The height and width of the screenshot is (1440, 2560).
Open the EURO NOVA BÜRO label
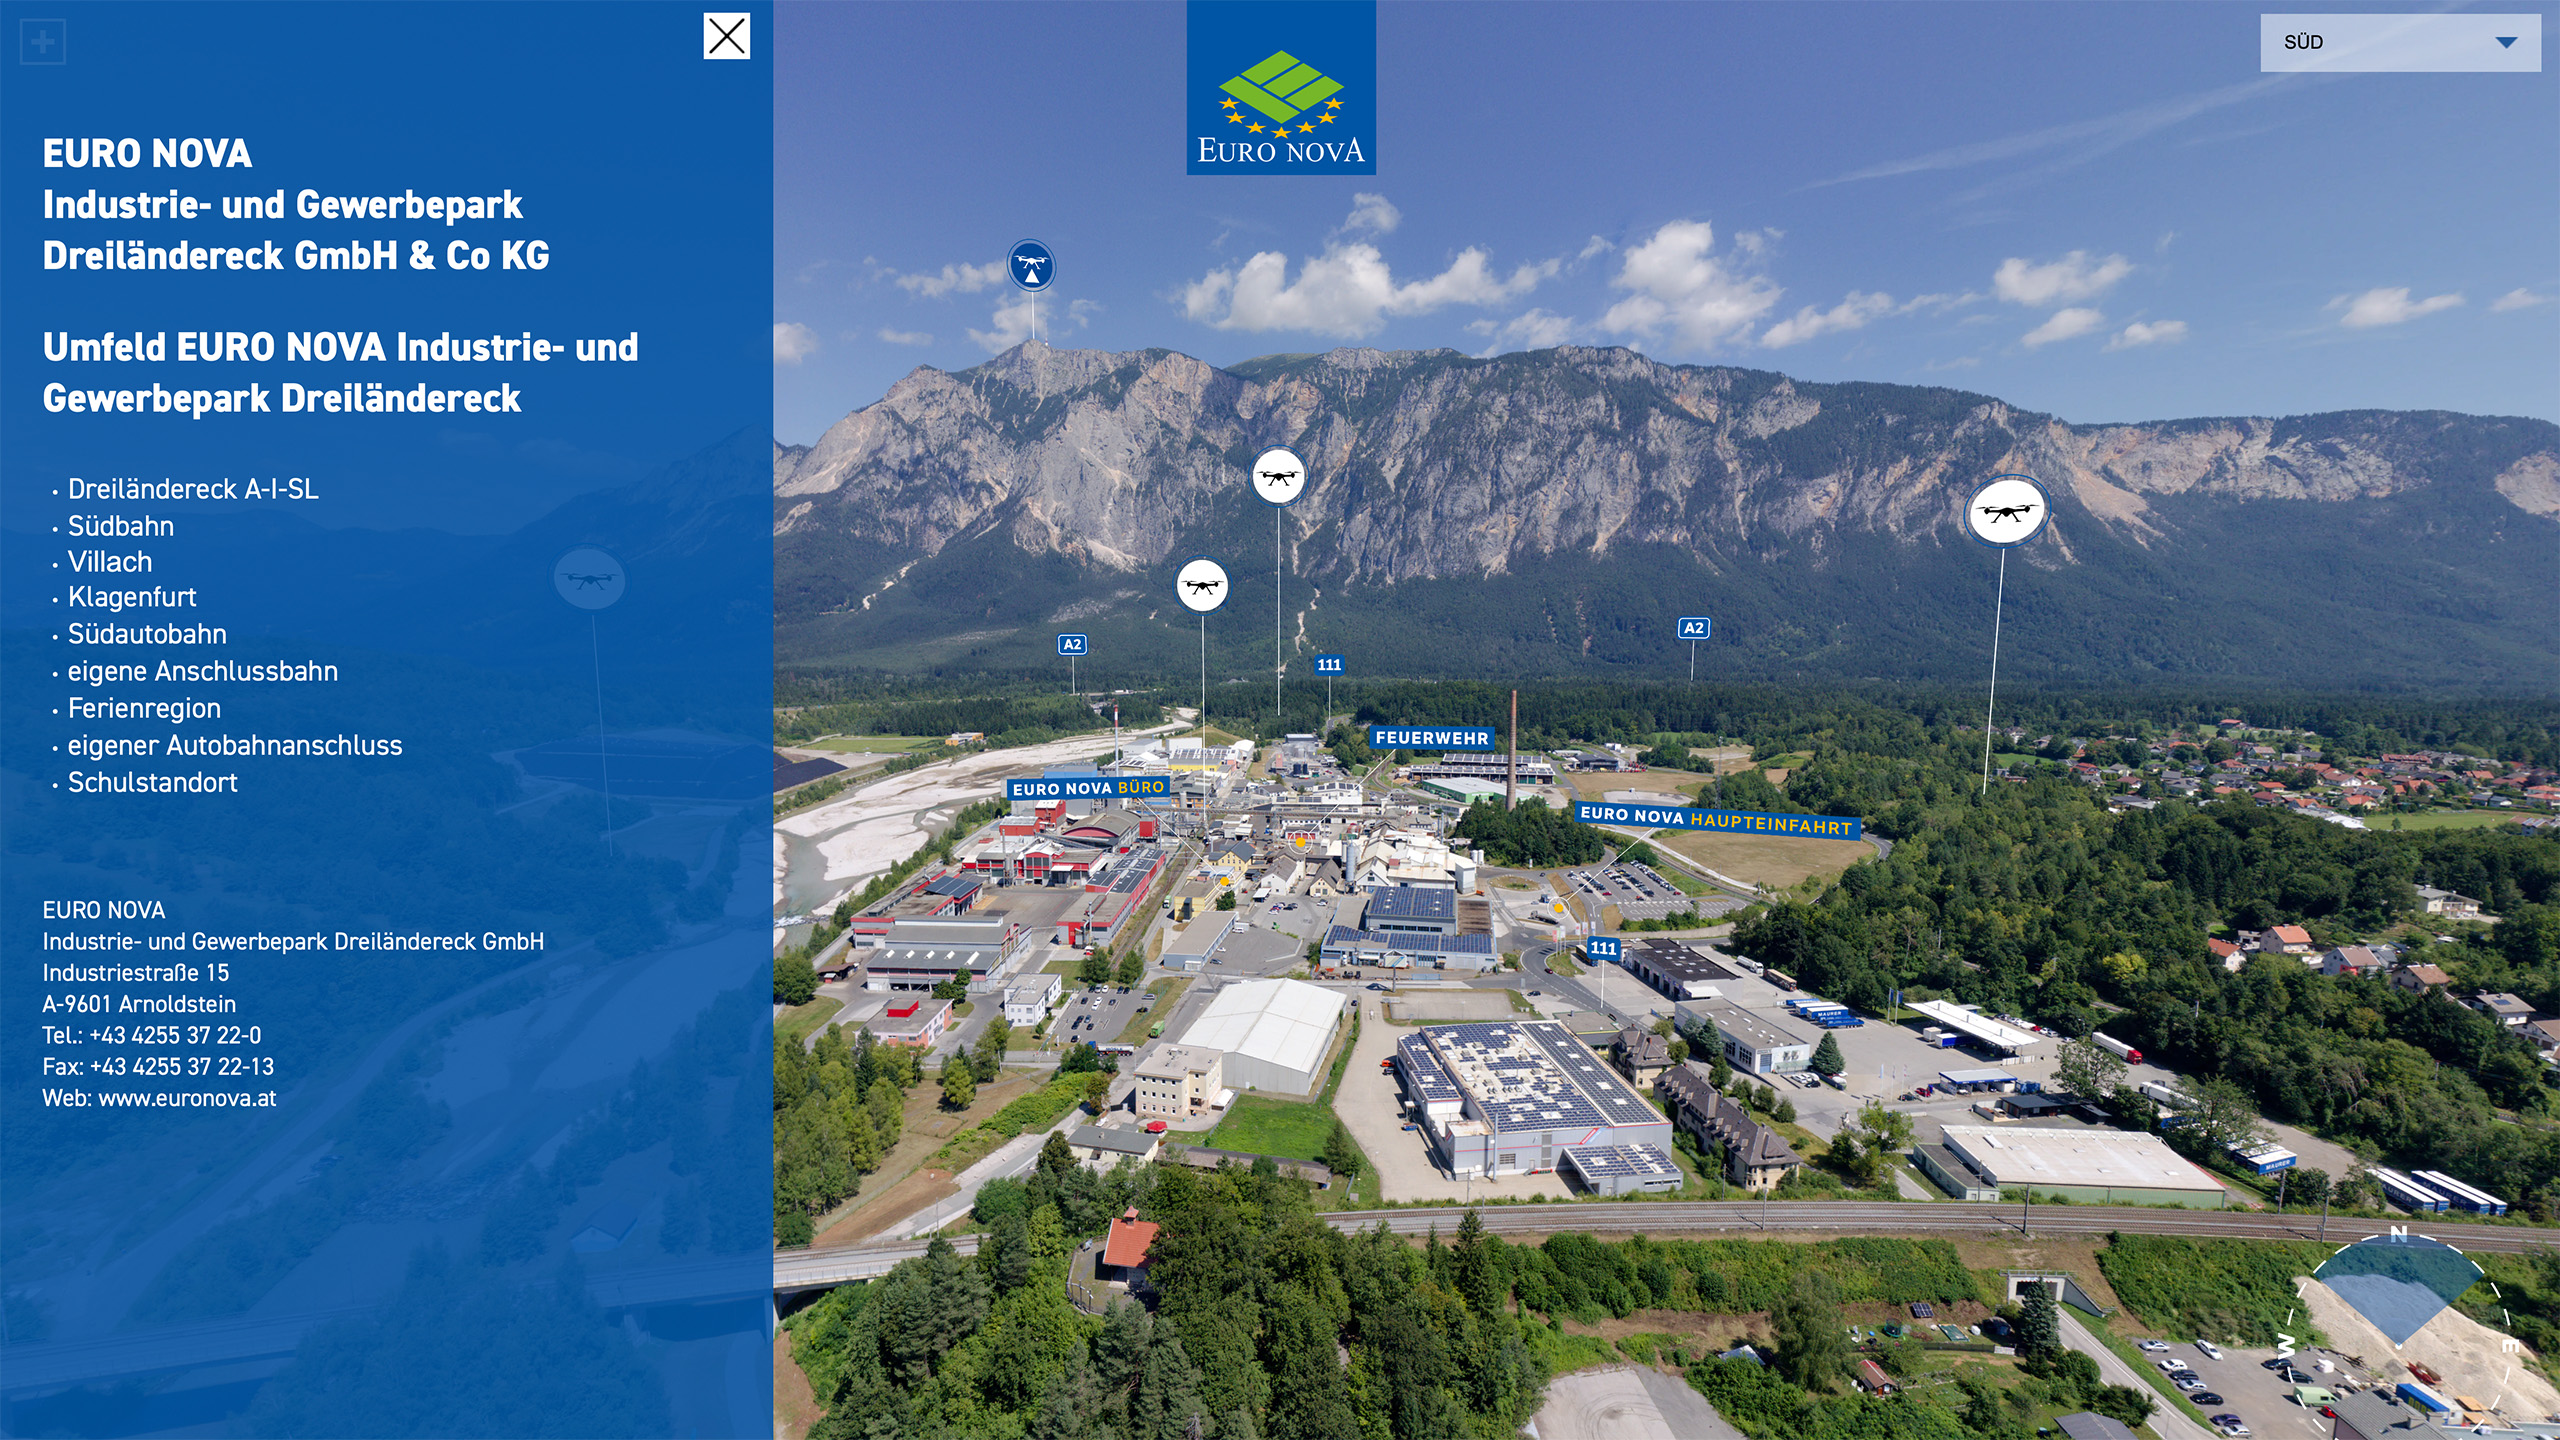click(1088, 788)
